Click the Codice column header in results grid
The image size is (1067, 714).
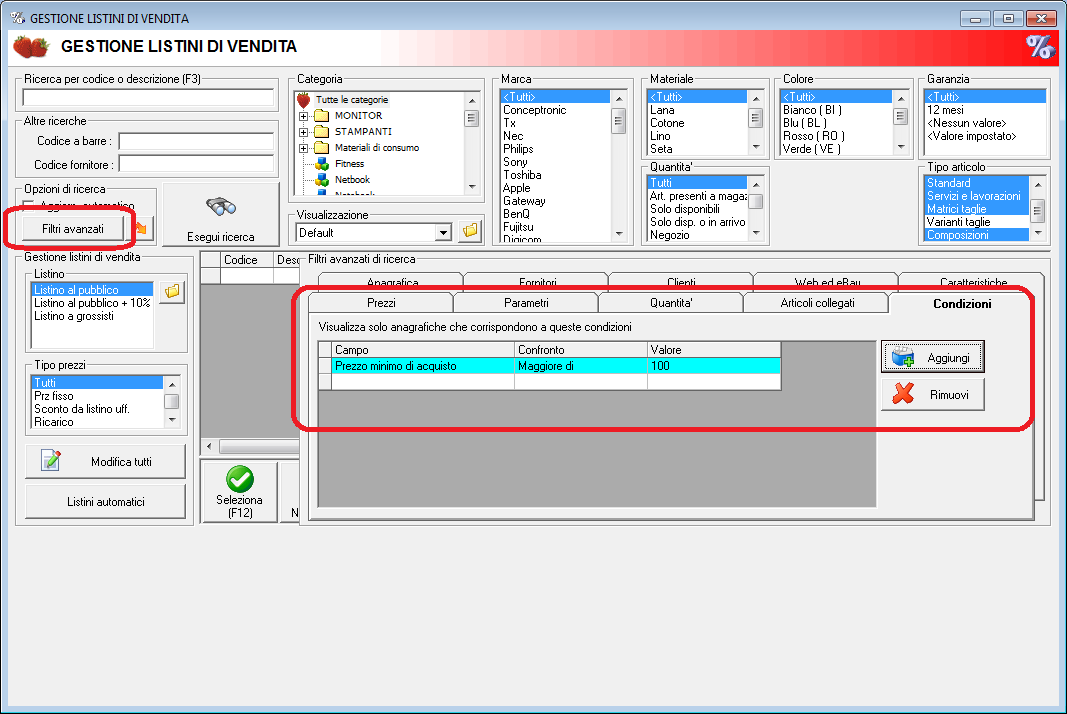[246, 259]
